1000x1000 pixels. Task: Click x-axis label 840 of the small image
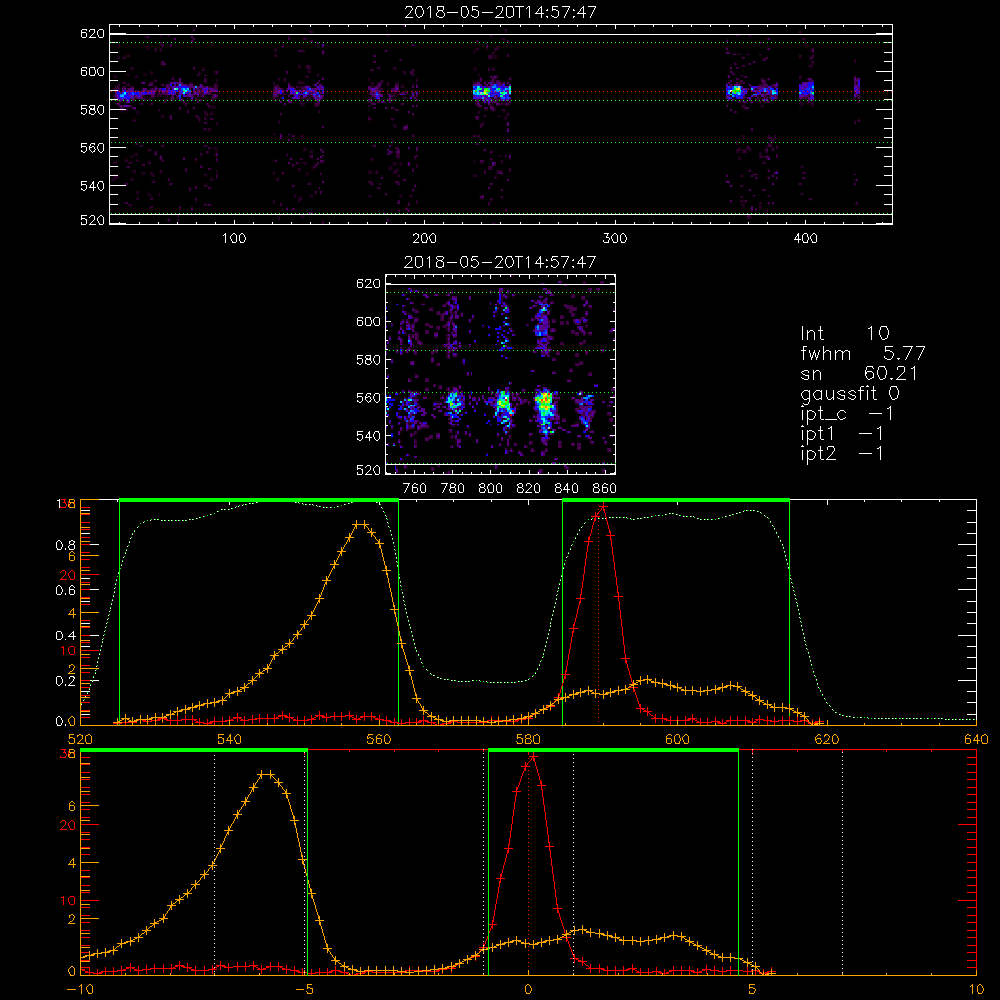pos(566,489)
